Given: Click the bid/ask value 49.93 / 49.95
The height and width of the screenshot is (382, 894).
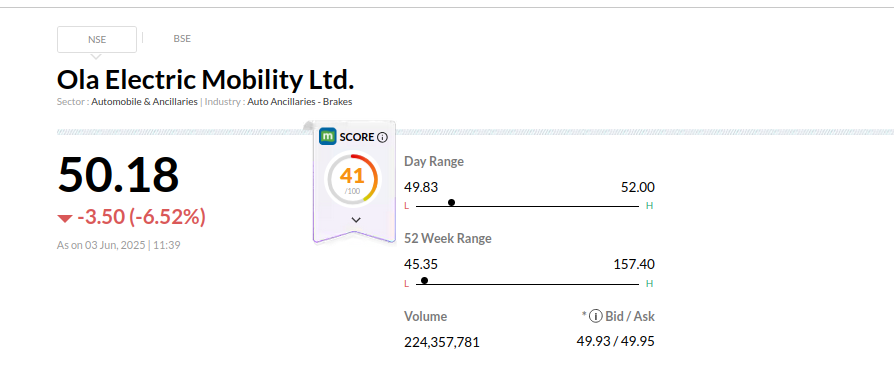Looking at the screenshot, I should [616, 342].
